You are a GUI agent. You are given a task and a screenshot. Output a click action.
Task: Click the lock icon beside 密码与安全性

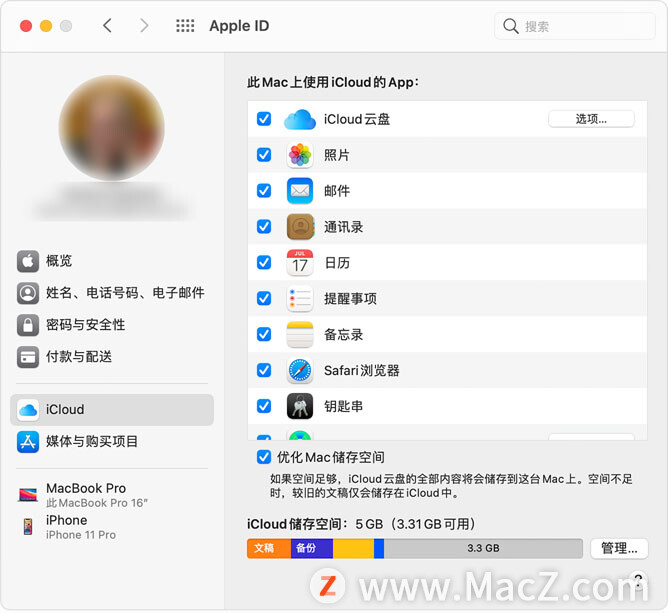[28, 325]
